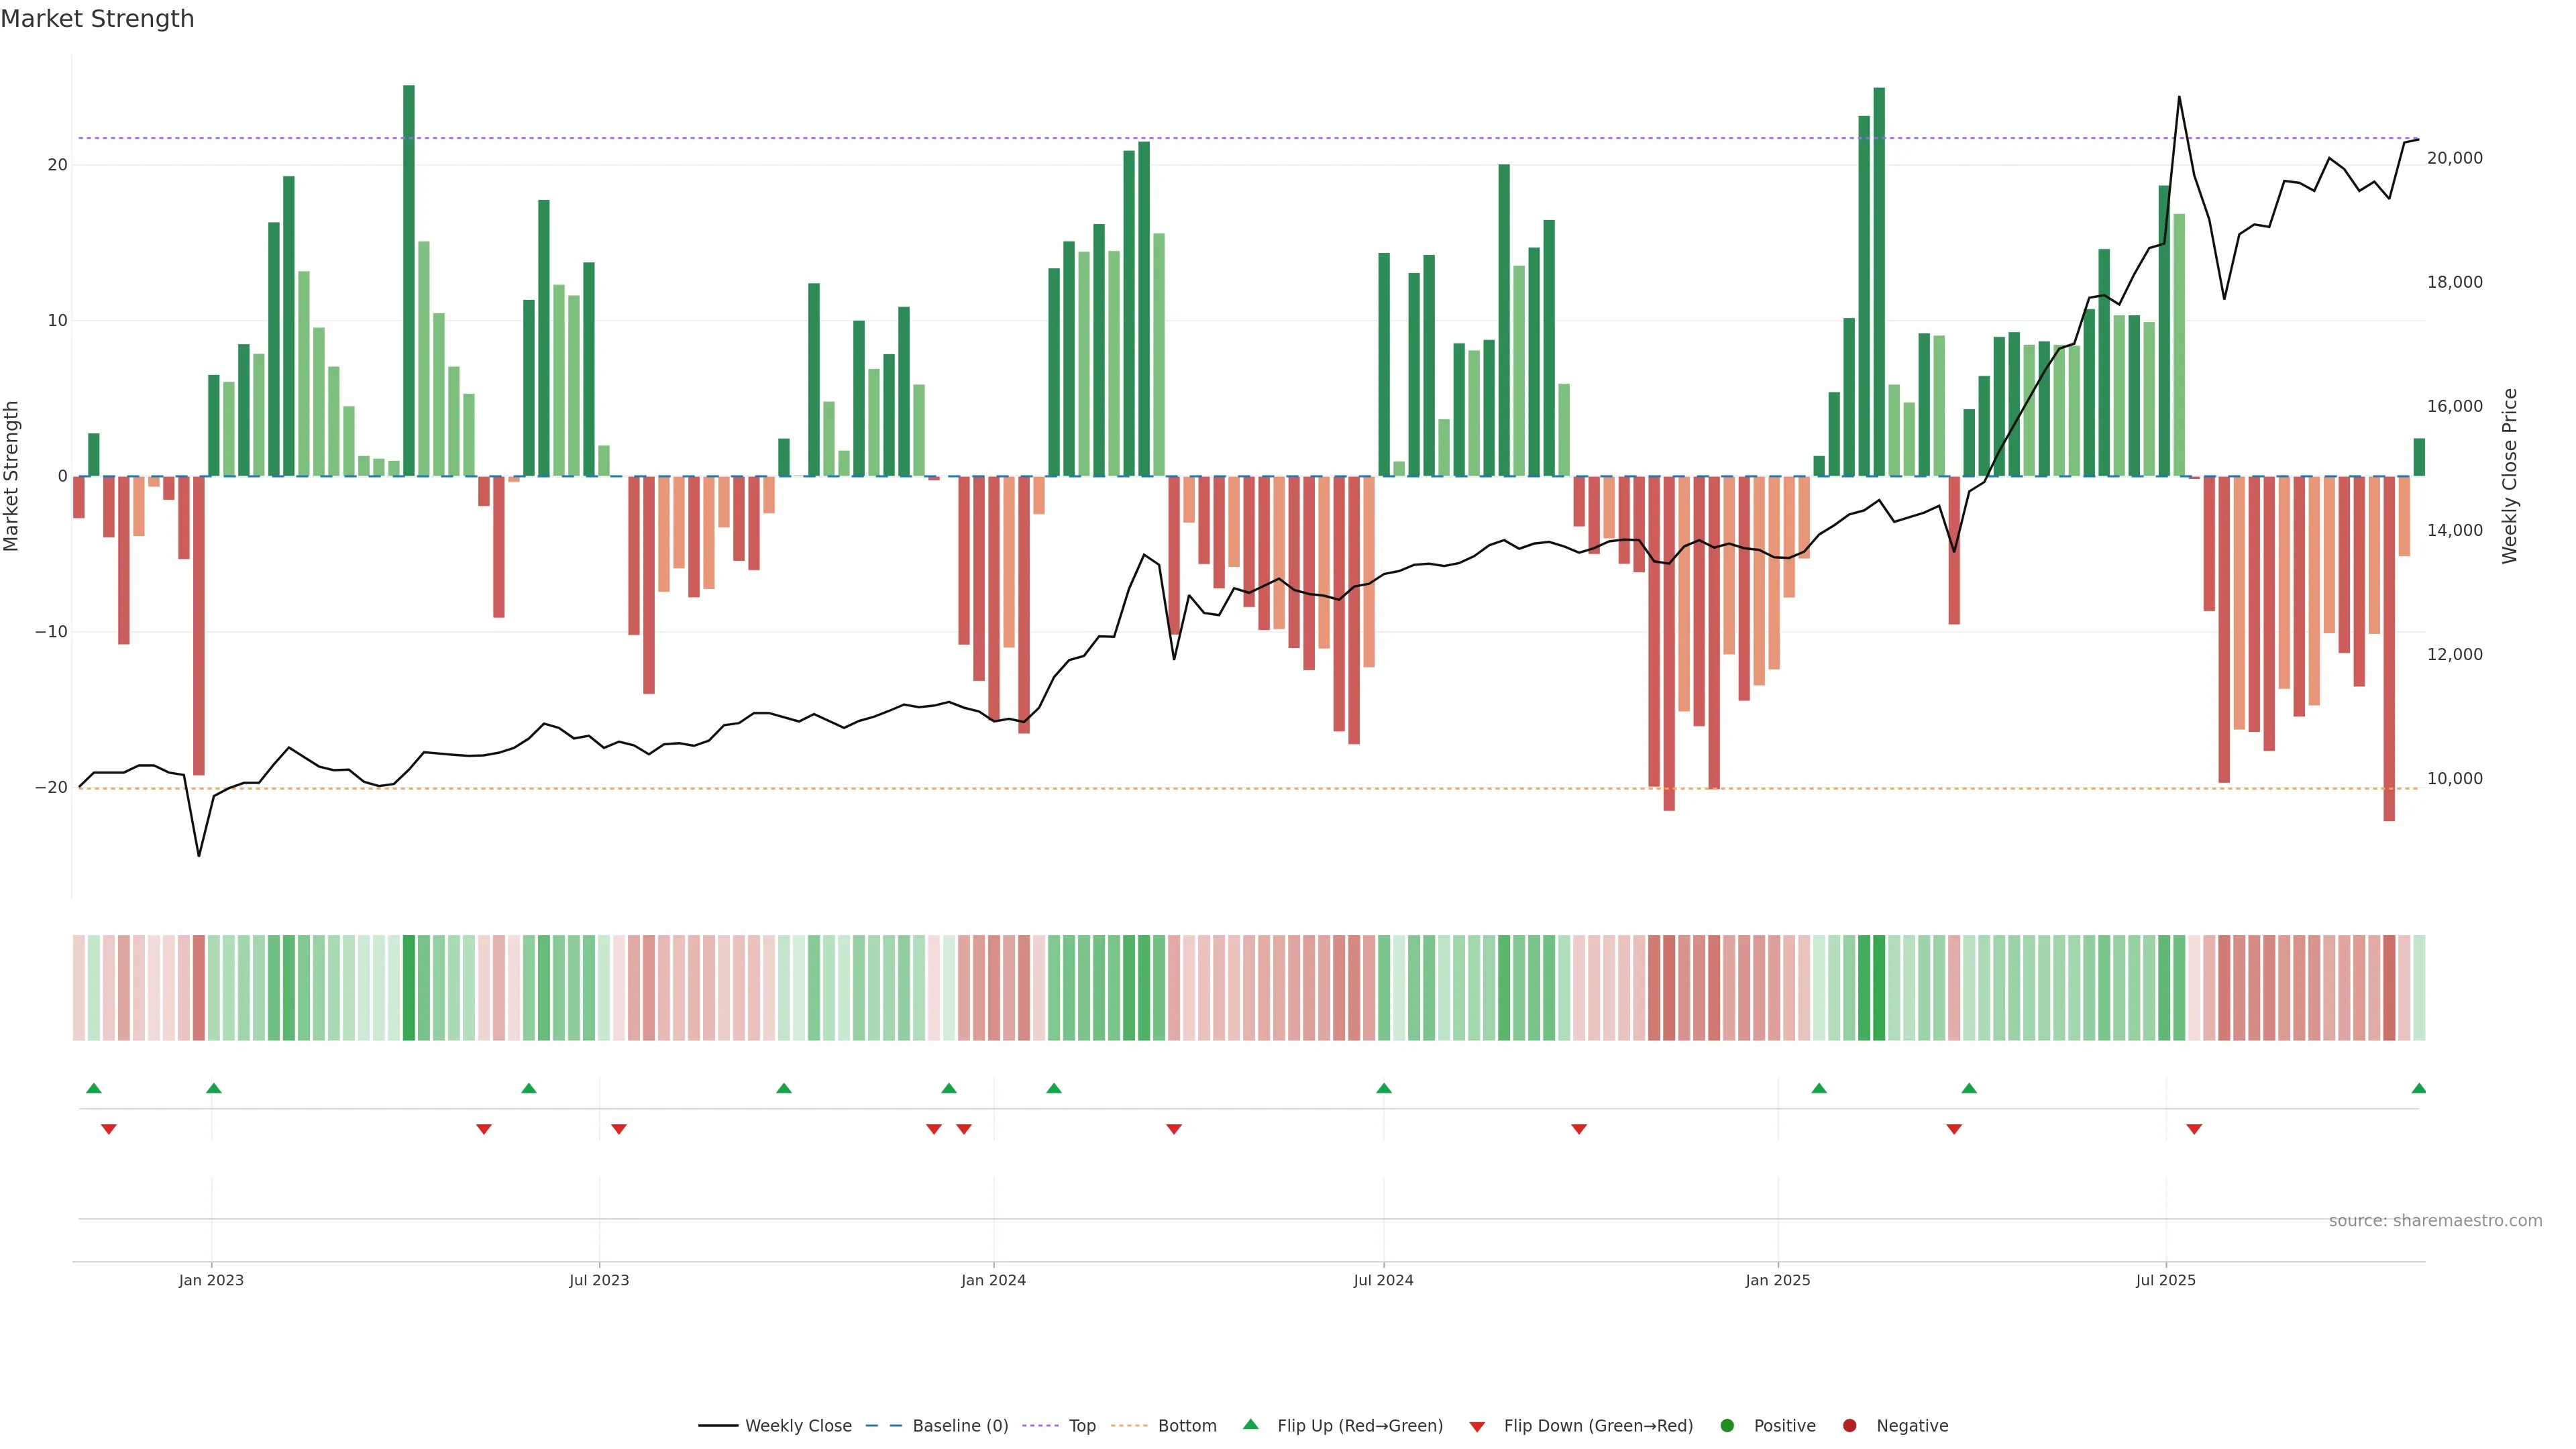The image size is (2576, 1449).
Task: Click the red Flip Down triangle legend icon
Action: 1476,1427
